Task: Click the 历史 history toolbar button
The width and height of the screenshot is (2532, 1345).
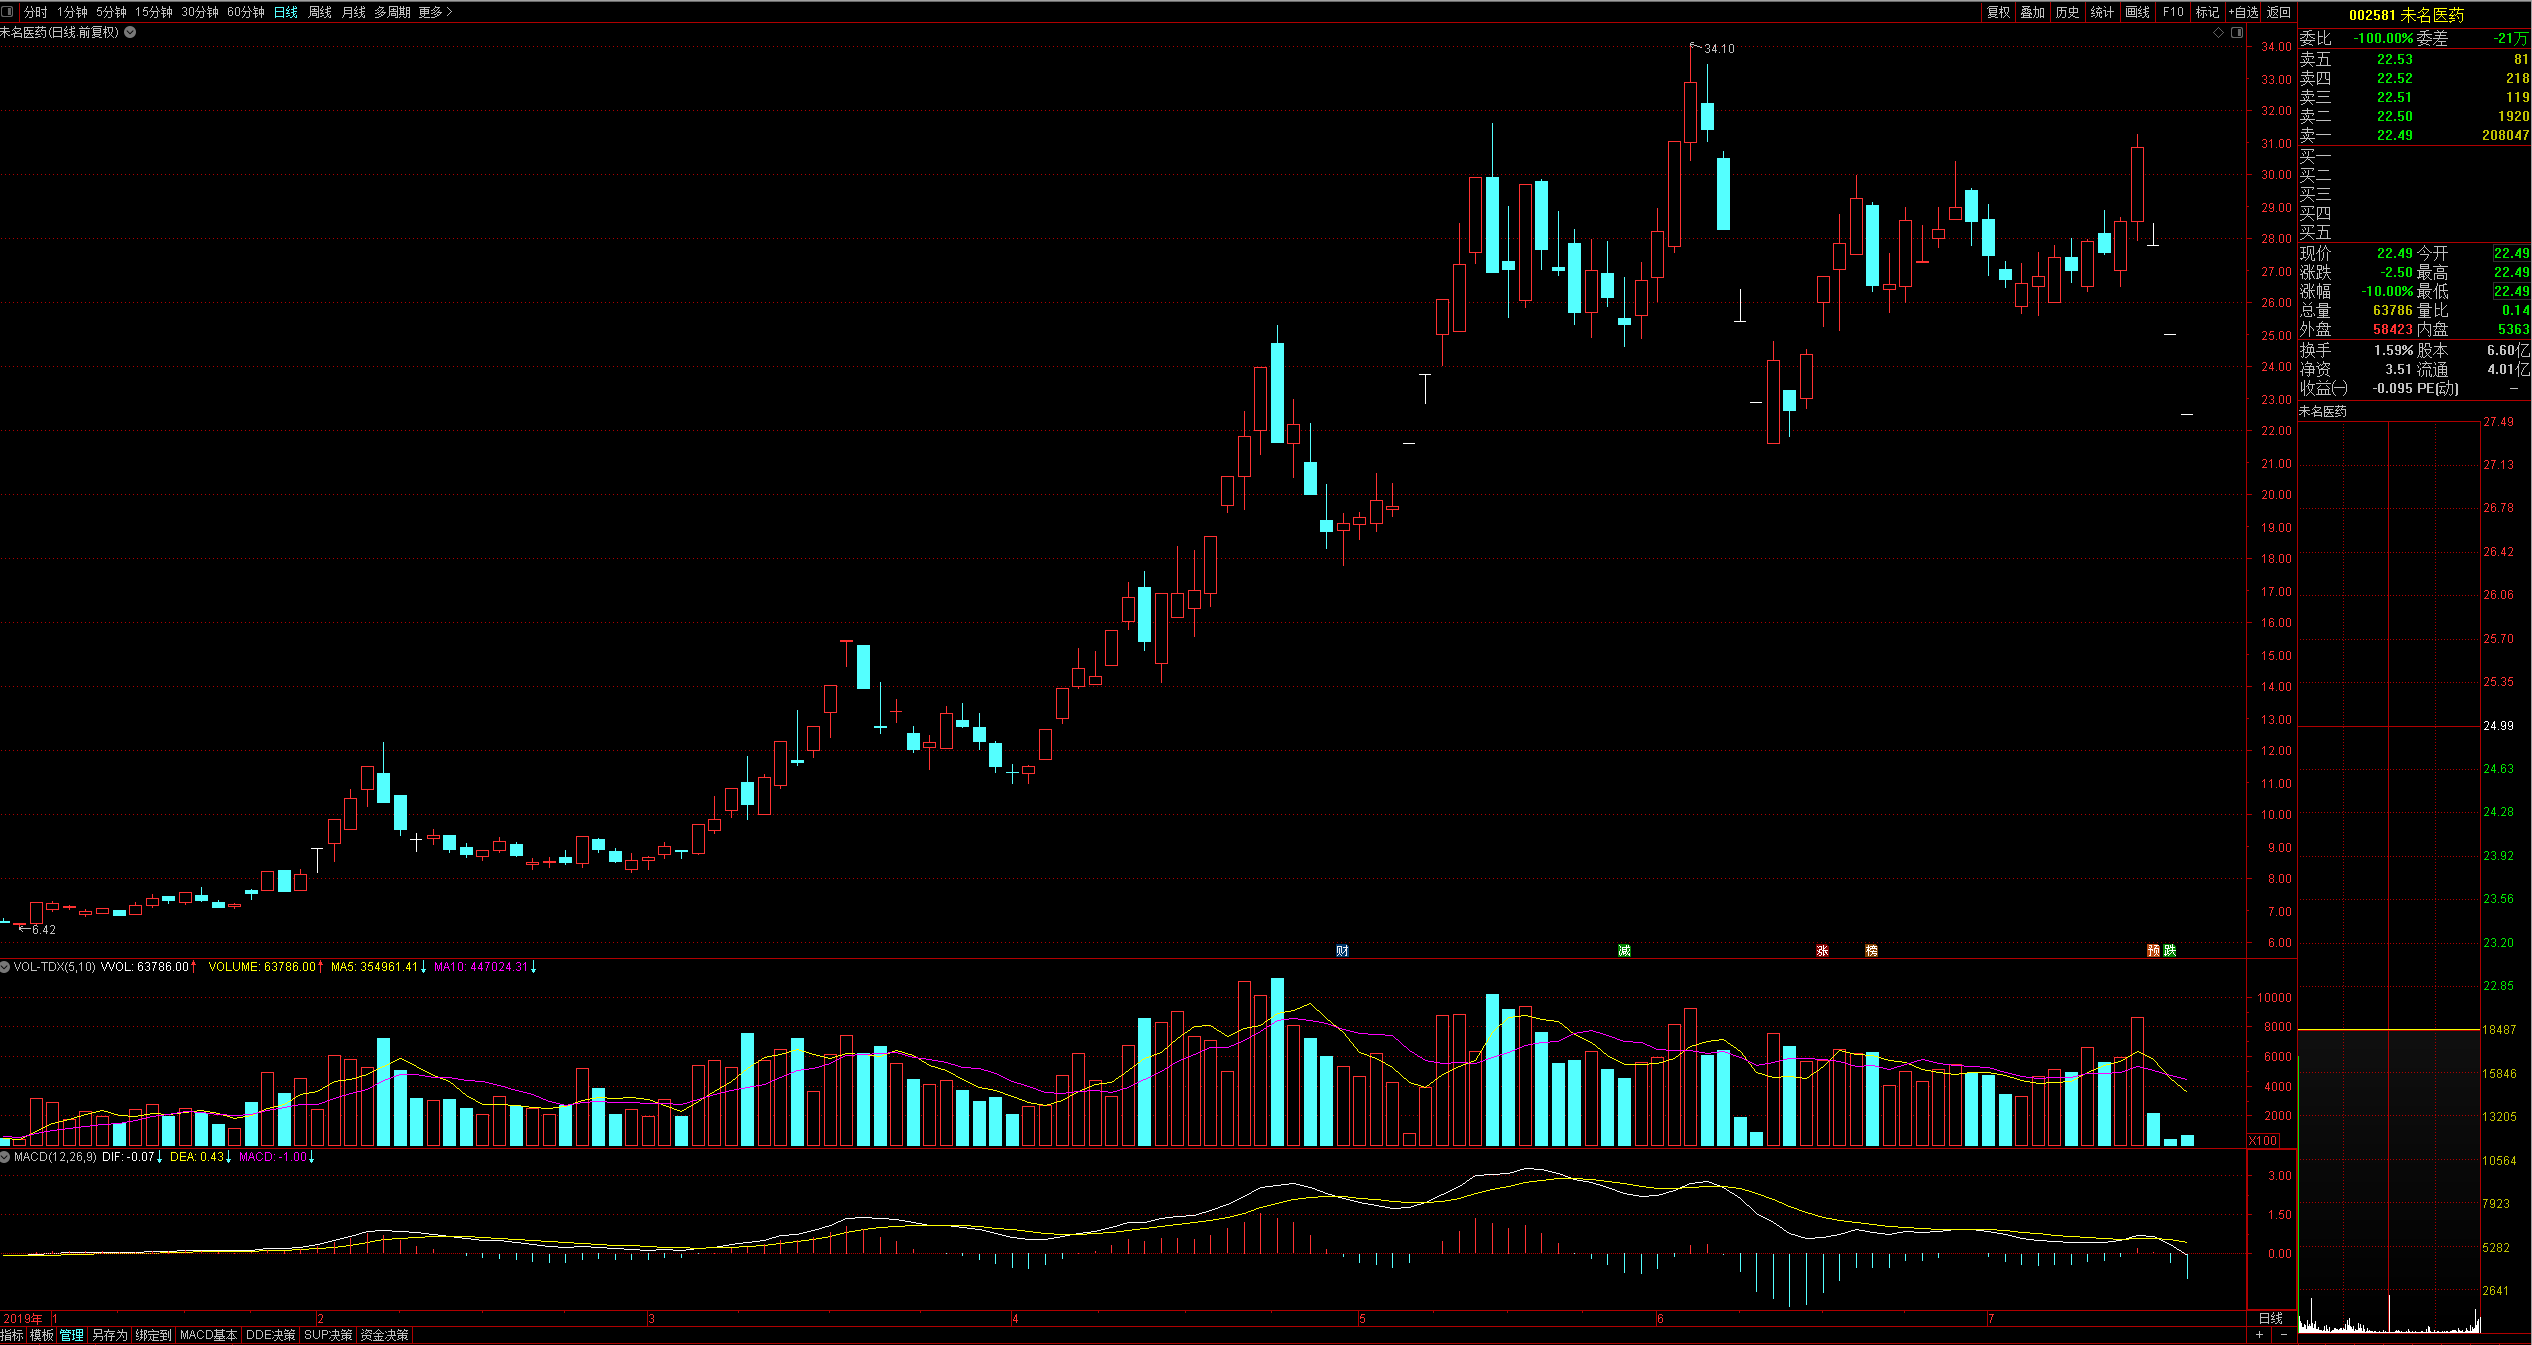Action: coord(2068,12)
